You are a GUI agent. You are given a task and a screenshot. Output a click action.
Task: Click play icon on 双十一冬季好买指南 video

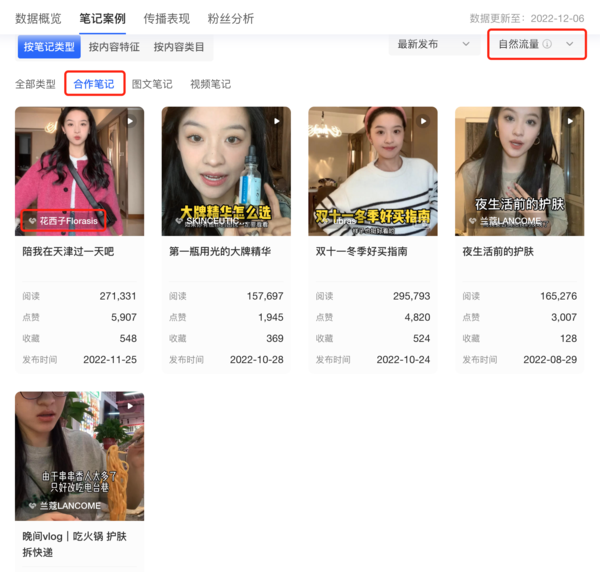pyautogui.click(x=424, y=121)
